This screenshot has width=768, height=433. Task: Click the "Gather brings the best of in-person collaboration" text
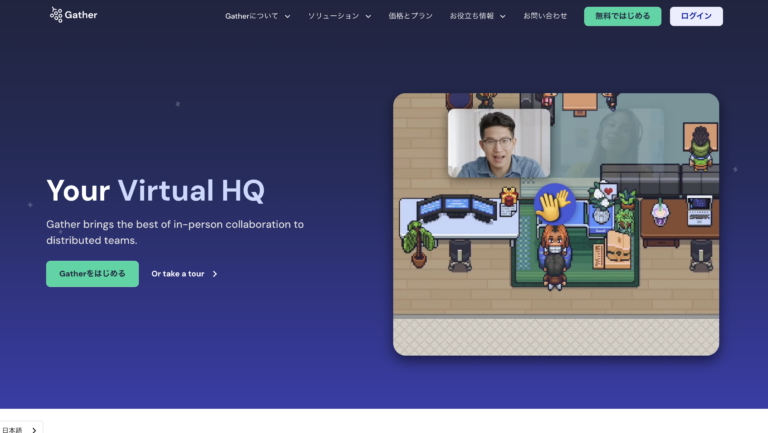coord(175,232)
